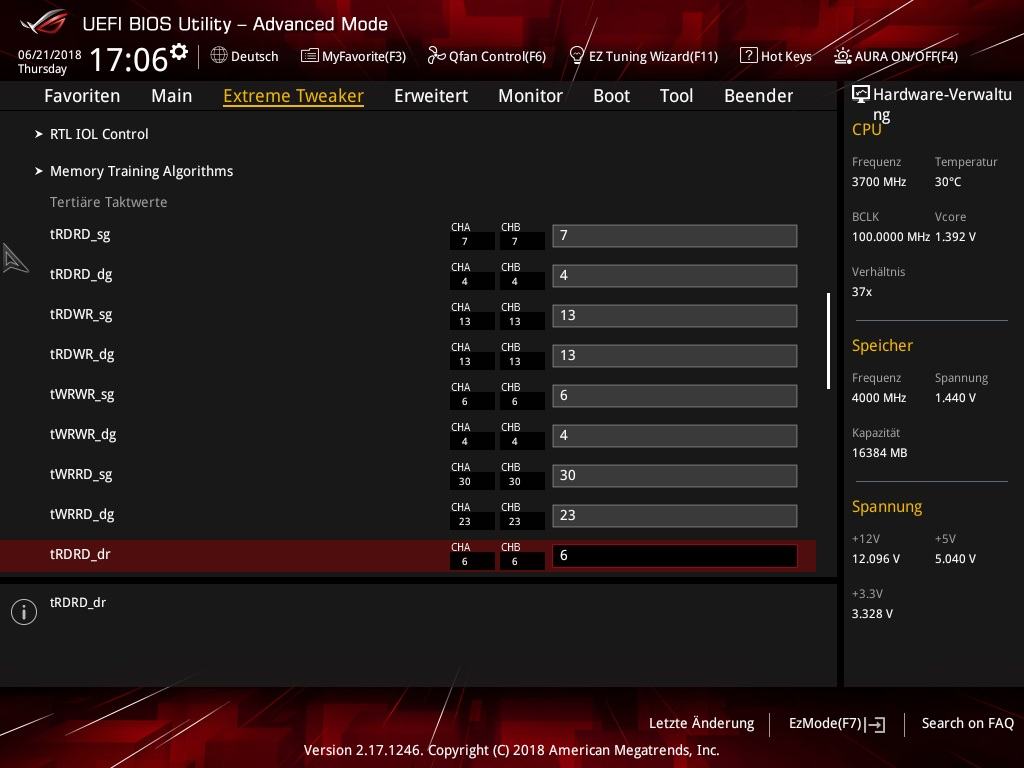The height and width of the screenshot is (768, 1024).
Task: Open Qfan Control fan icon
Action: point(436,56)
